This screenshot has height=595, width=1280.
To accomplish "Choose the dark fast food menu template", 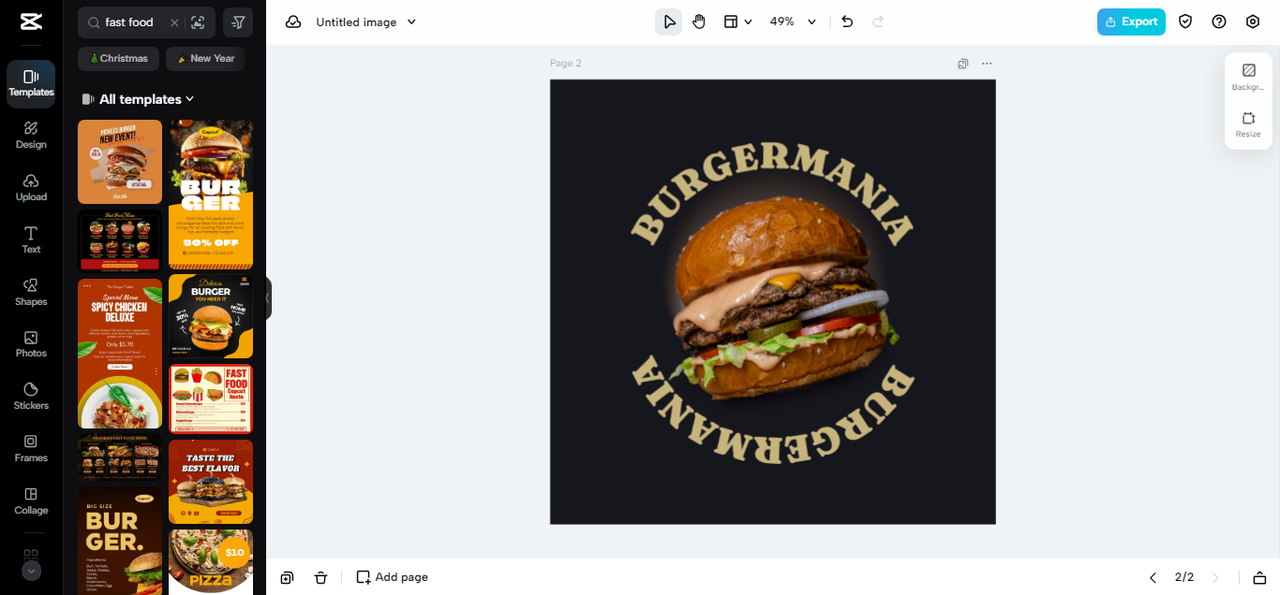I will (120, 241).
